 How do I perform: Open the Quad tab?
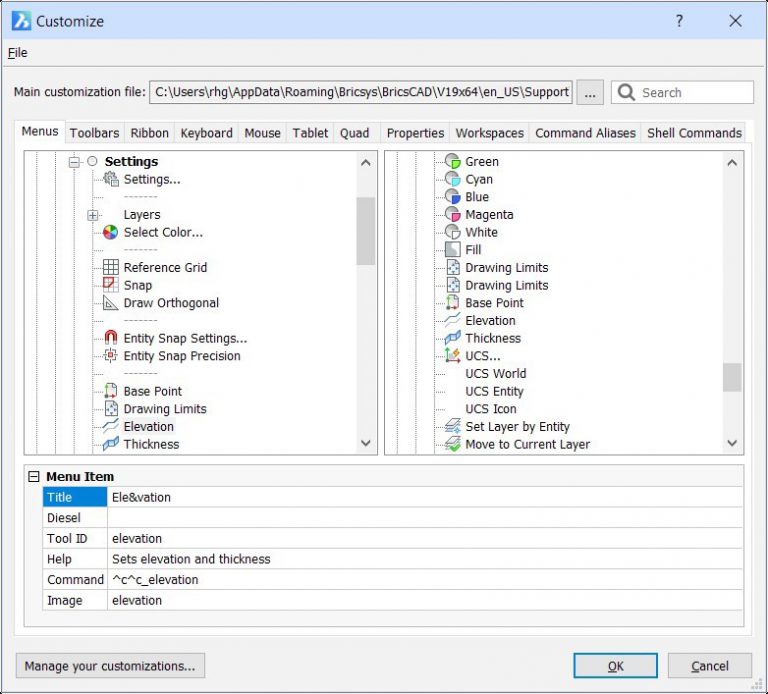pyautogui.click(x=355, y=133)
